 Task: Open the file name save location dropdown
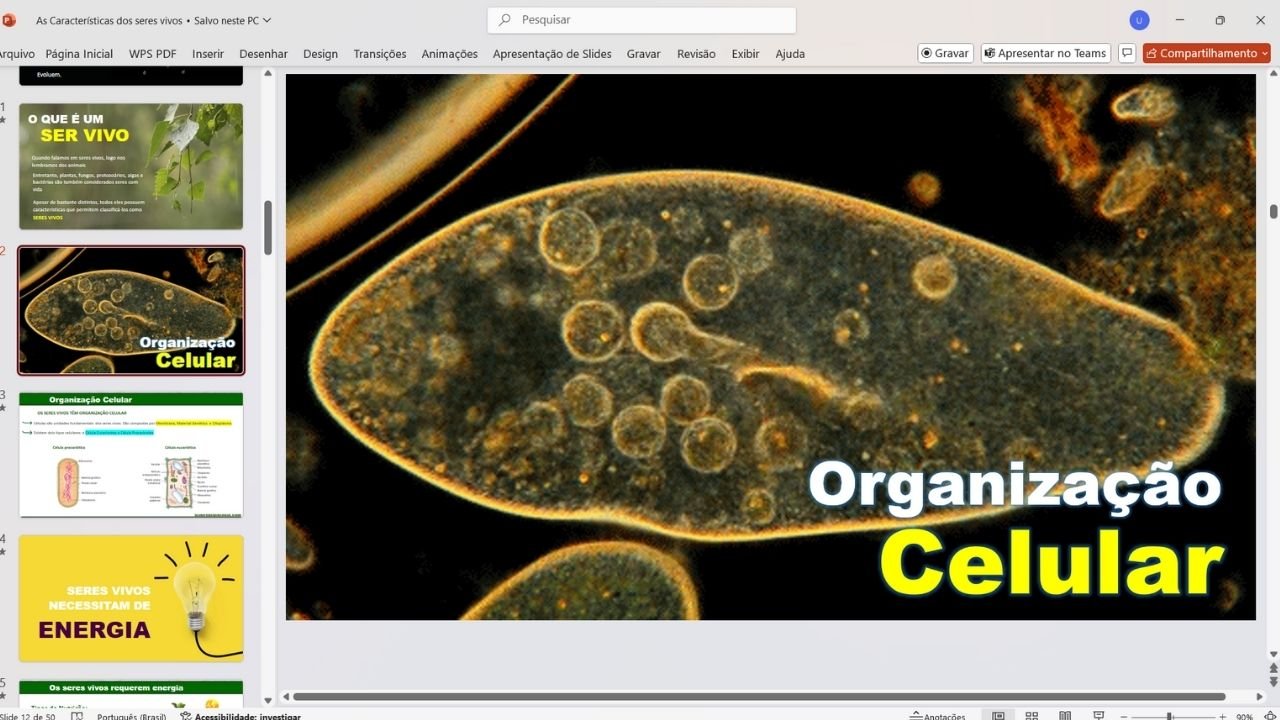[x=266, y=20]
